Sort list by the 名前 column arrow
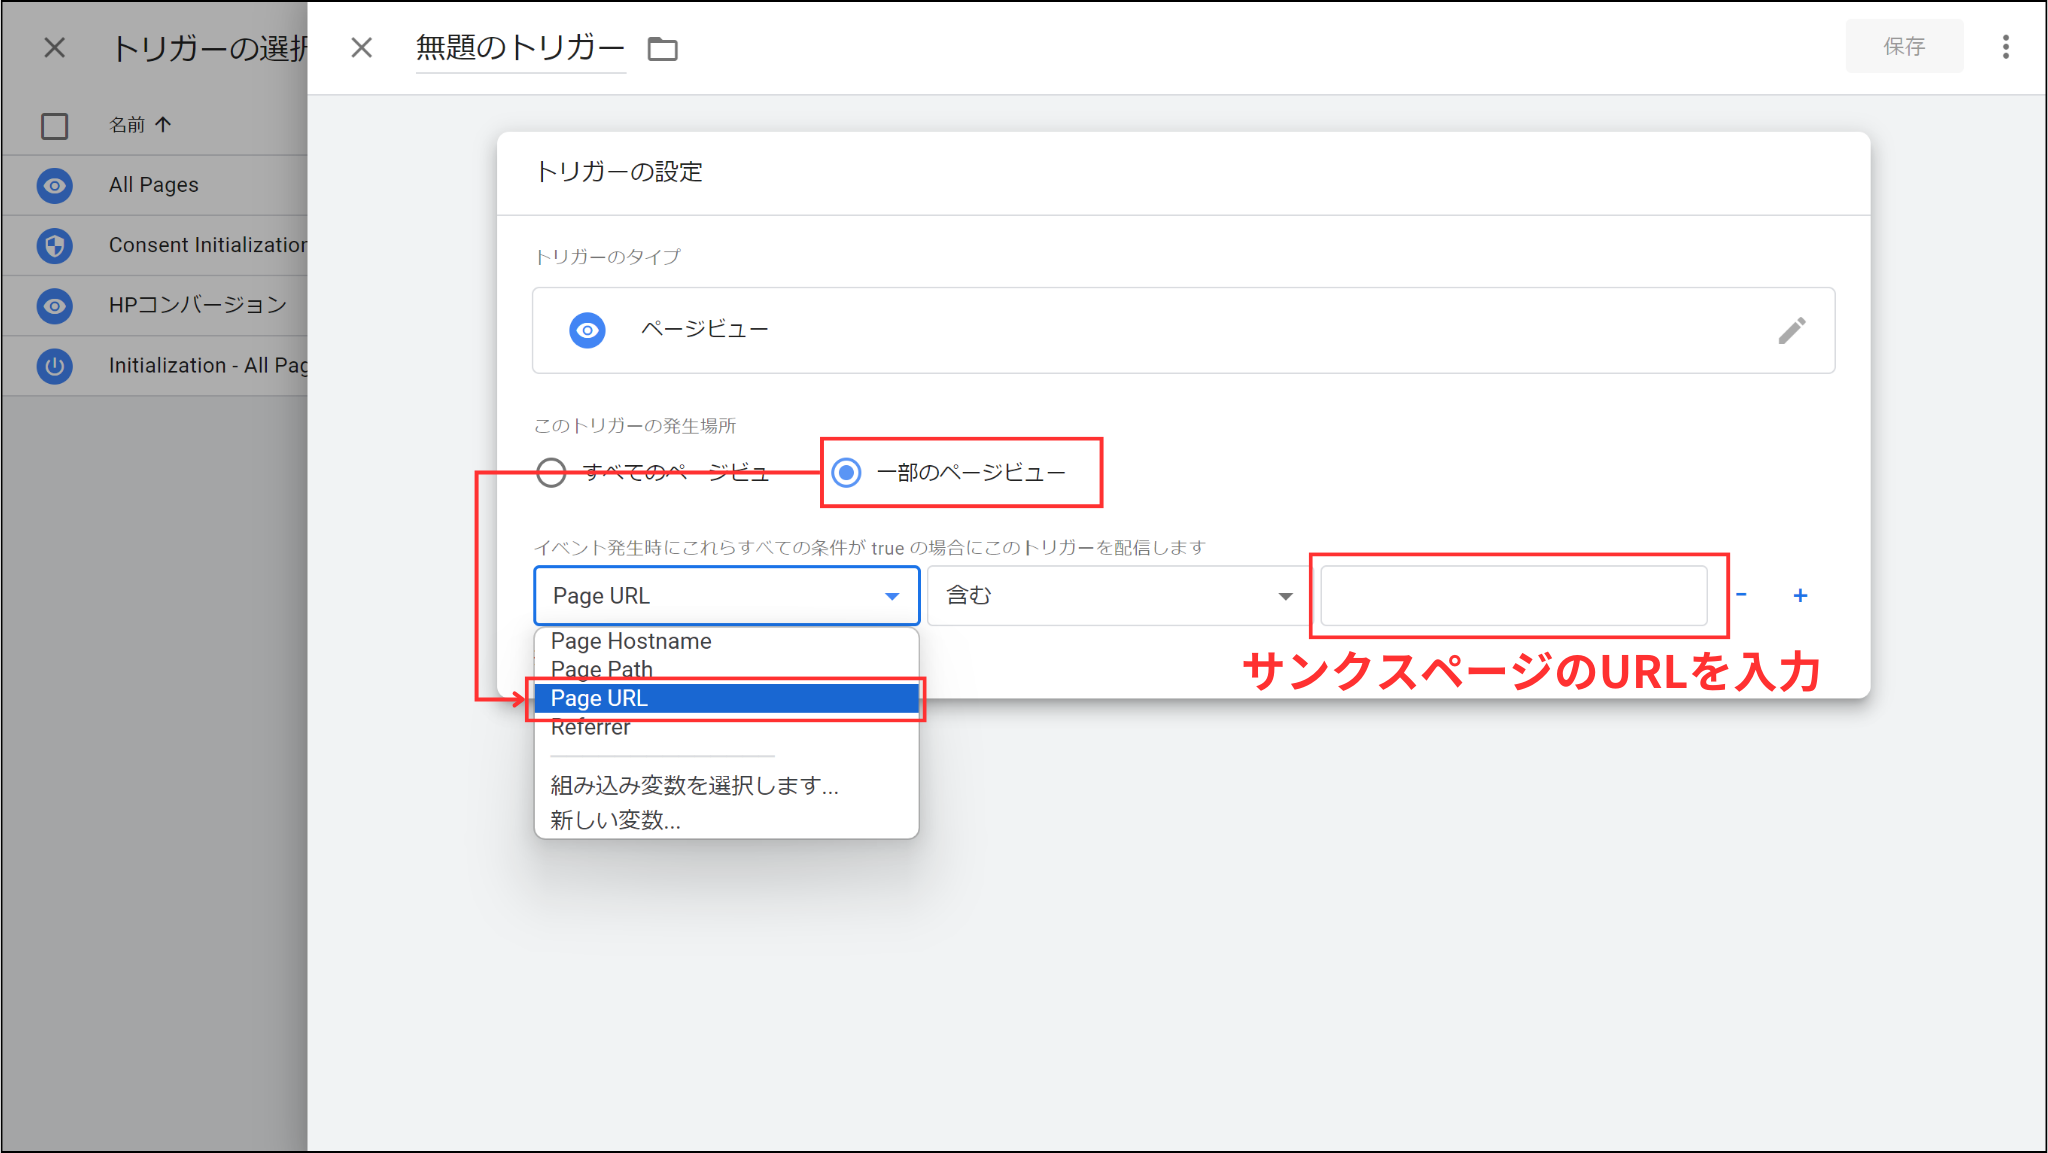The image size is (2048, 1153). [163, 124]
